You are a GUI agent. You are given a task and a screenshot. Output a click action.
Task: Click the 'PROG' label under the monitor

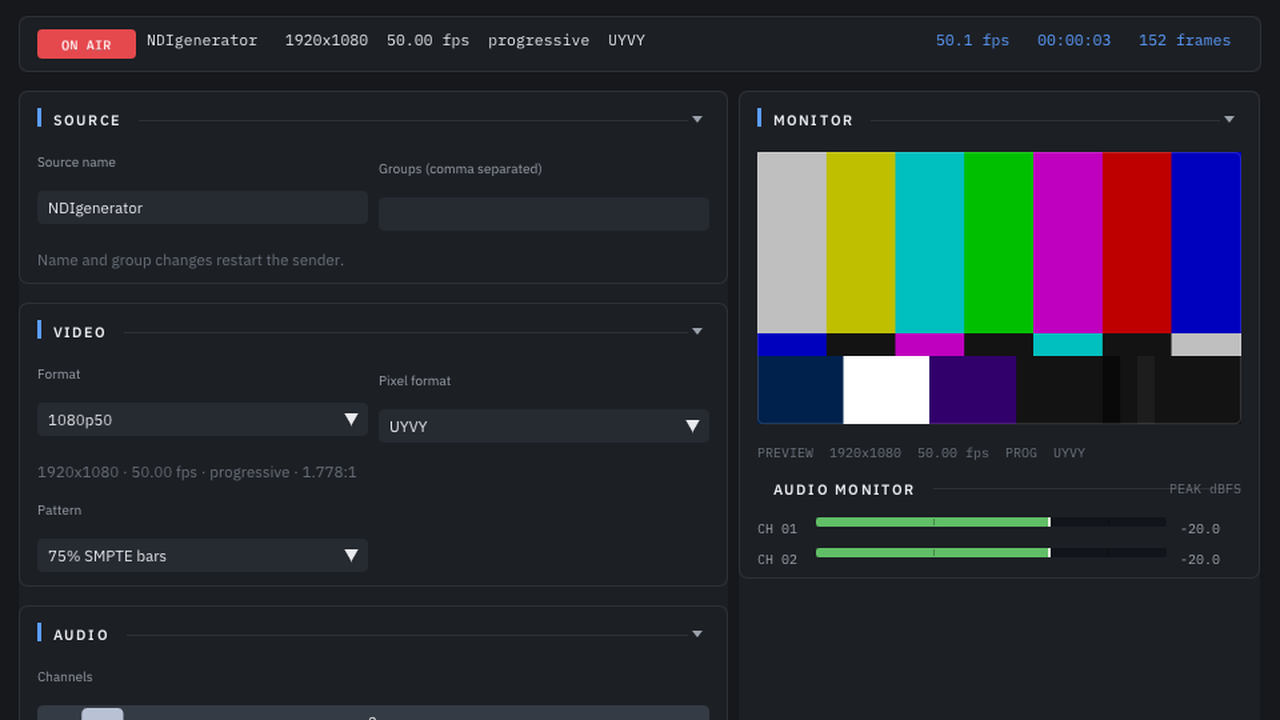coord(1021,453)
